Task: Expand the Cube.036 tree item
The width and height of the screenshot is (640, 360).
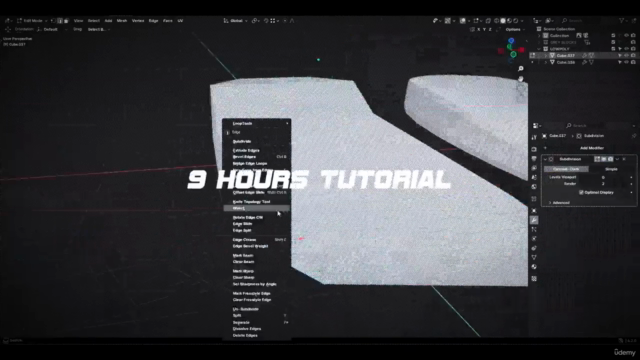Action: [546, 62]
